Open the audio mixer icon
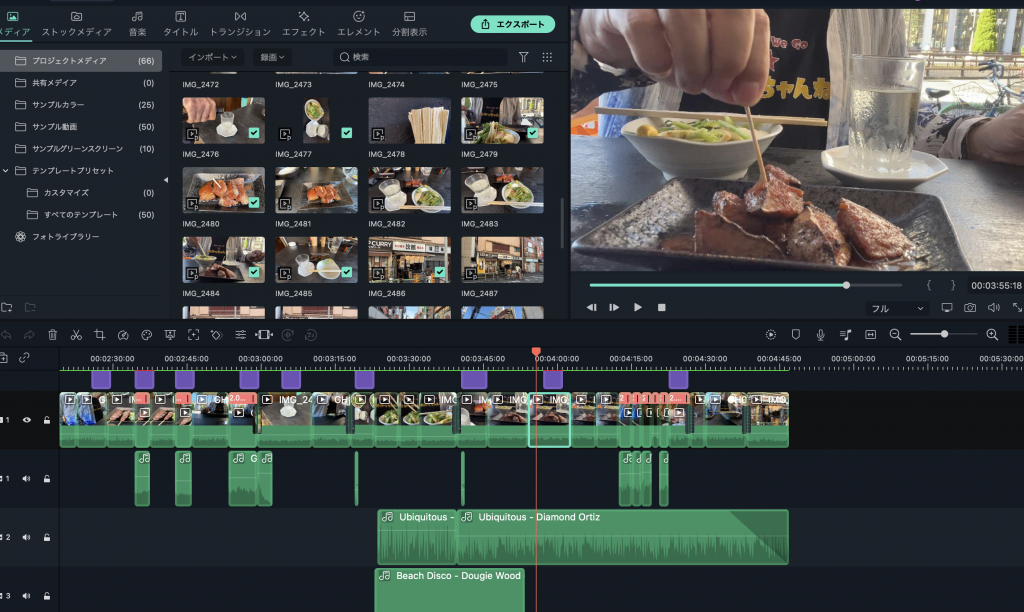The height and width of the screenshot is (612, 1024). click(846, 334)
